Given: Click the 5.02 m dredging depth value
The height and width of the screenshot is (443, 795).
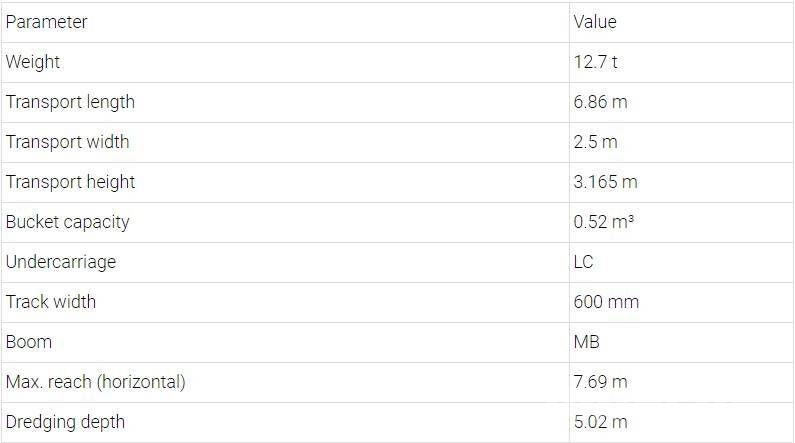Looking at the screenshot, I should (x=600, y=422).
